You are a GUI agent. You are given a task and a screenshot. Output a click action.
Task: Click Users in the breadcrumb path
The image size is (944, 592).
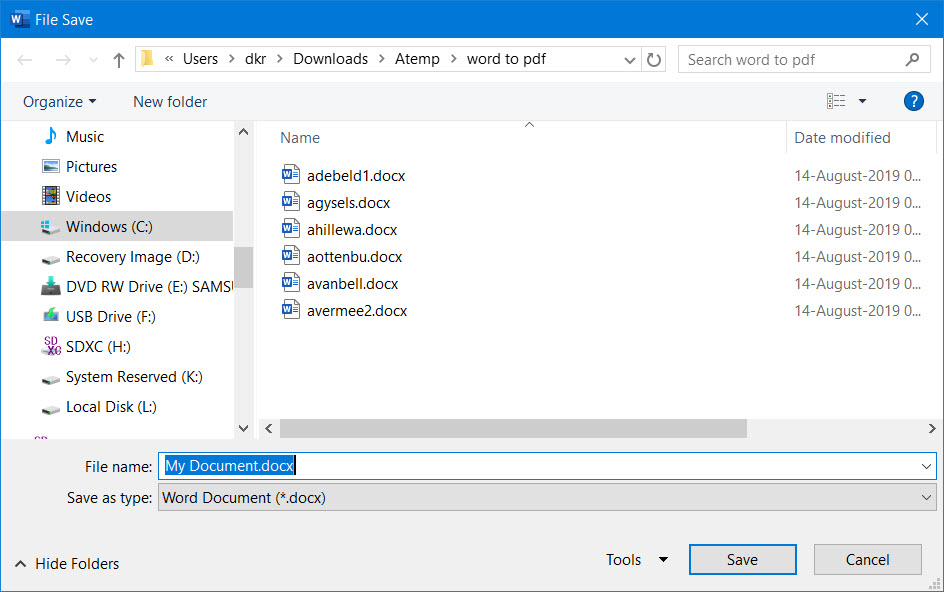[x=200, y=59]
